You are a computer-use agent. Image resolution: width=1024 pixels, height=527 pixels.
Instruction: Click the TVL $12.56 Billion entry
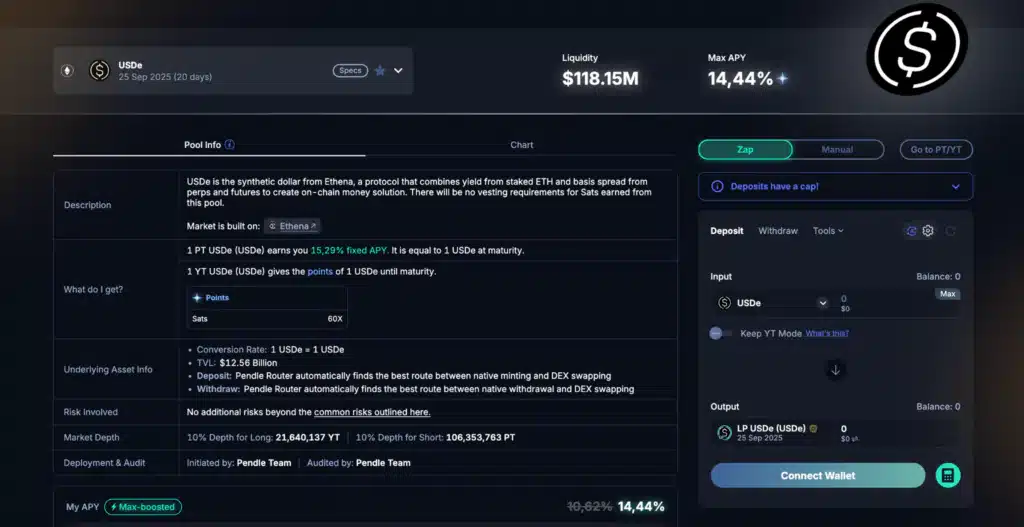(237, 362)
